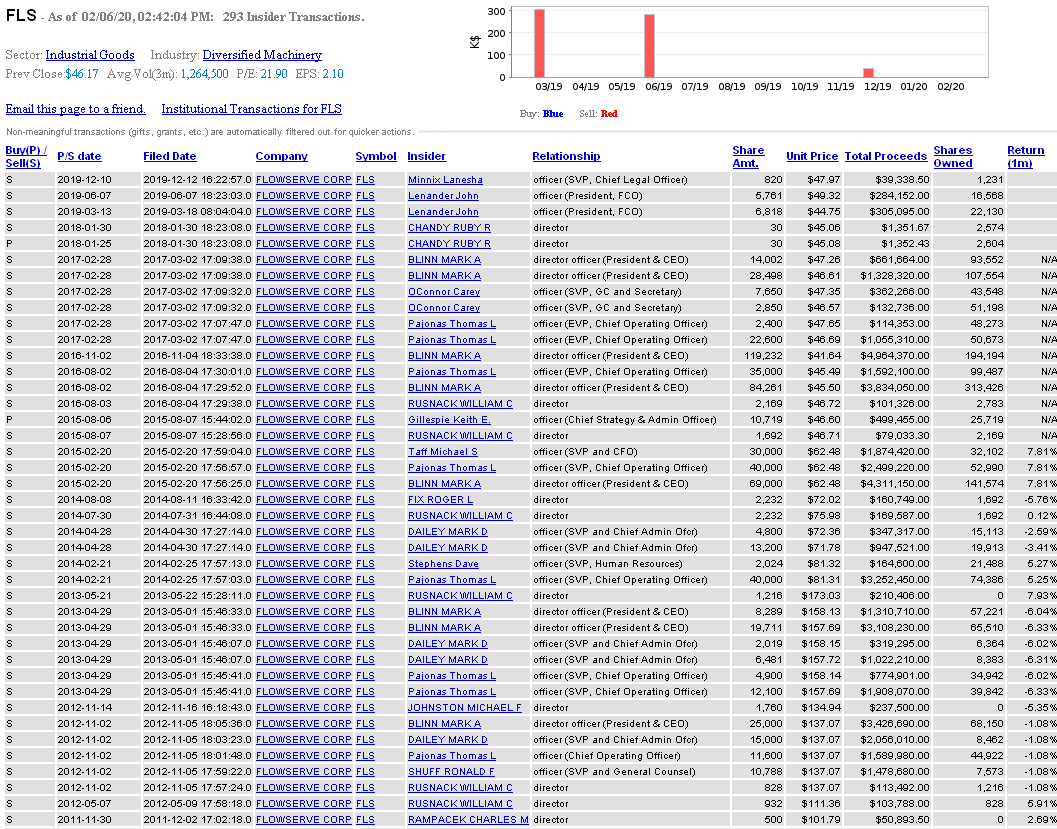The image size is (1057, 829).
Task: Sort by Share Amt. column header
Action: (x=748, y=156)
